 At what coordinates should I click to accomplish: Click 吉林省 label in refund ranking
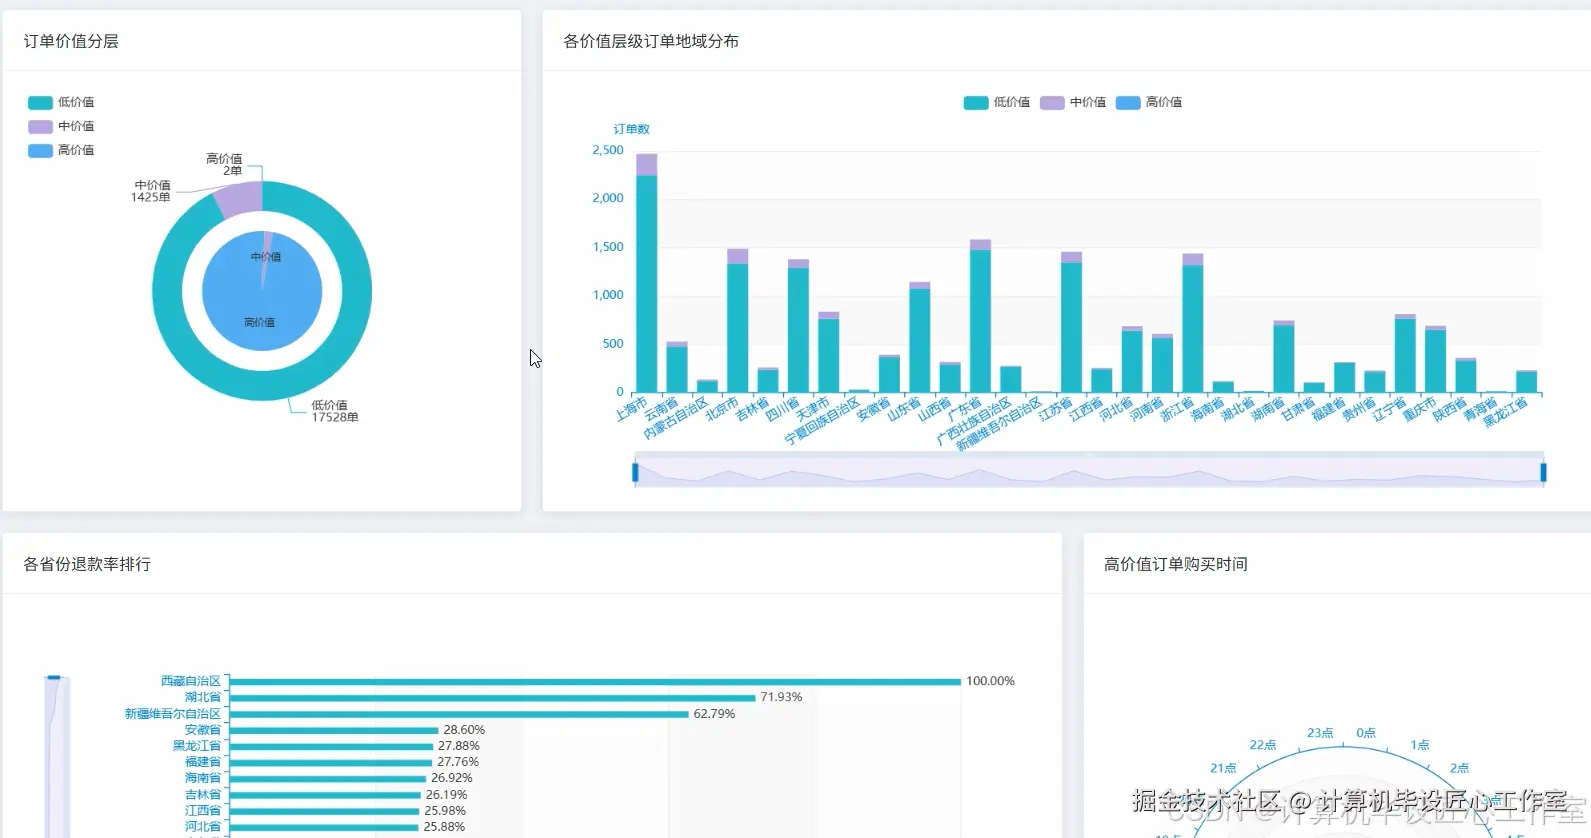pos(203,795)
